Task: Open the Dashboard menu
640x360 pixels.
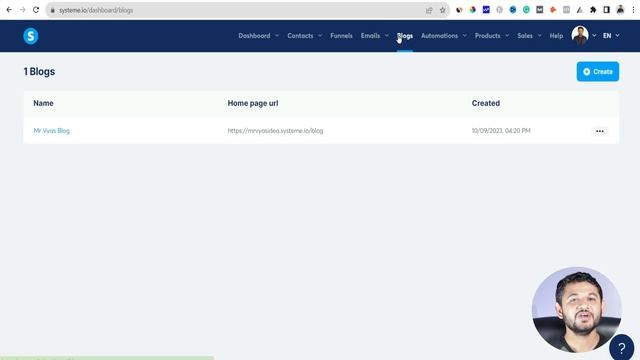Action: [254, 36]
